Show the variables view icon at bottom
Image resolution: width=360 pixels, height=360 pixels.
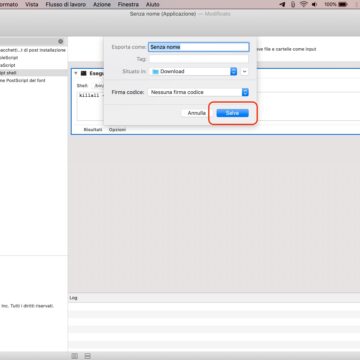87,356
